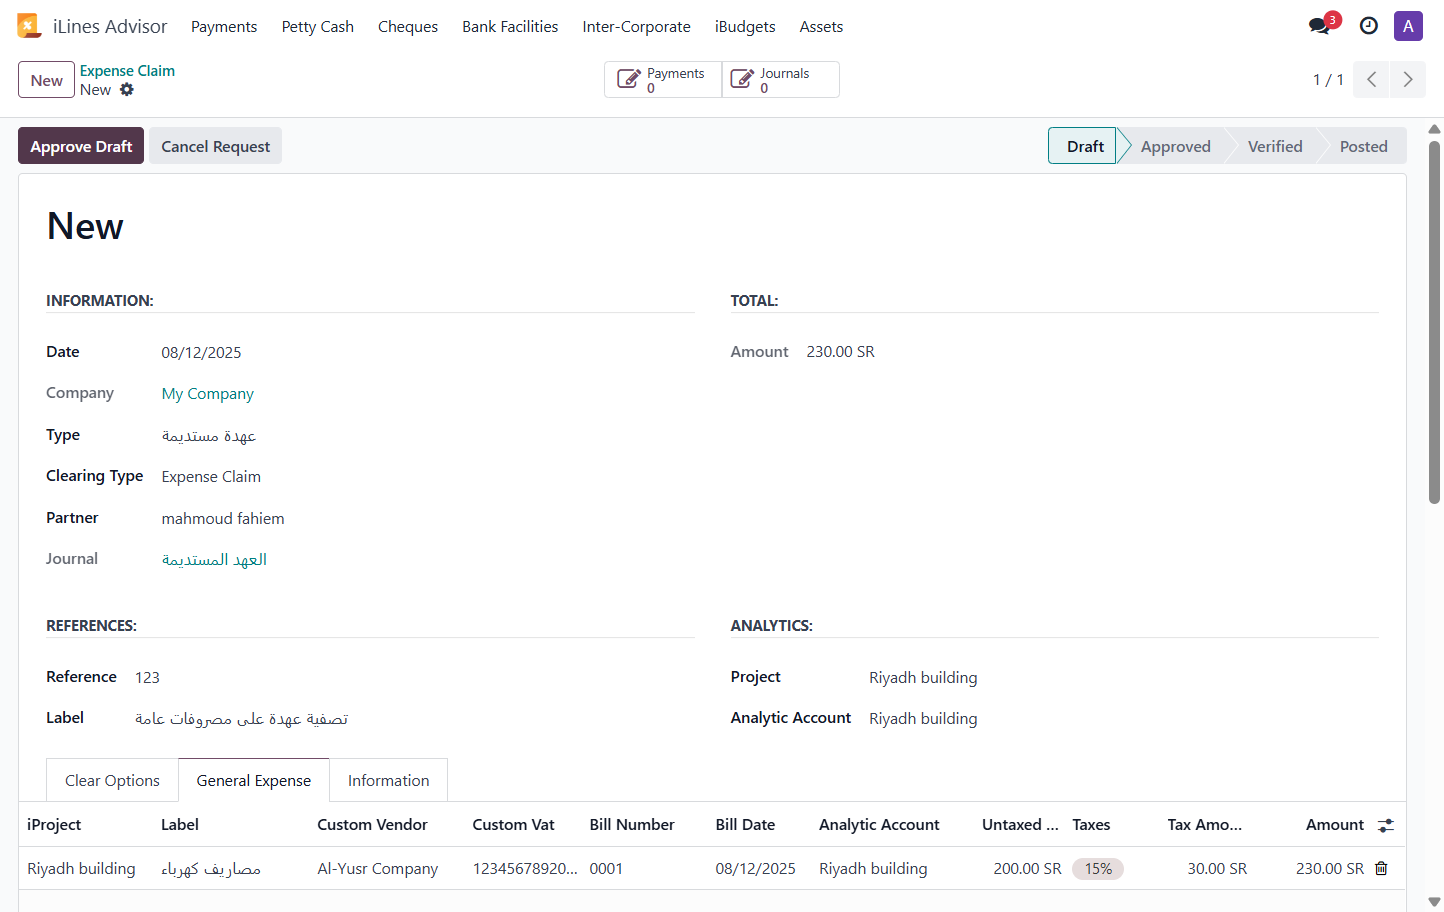Click the Payments smart button icon

629,80
